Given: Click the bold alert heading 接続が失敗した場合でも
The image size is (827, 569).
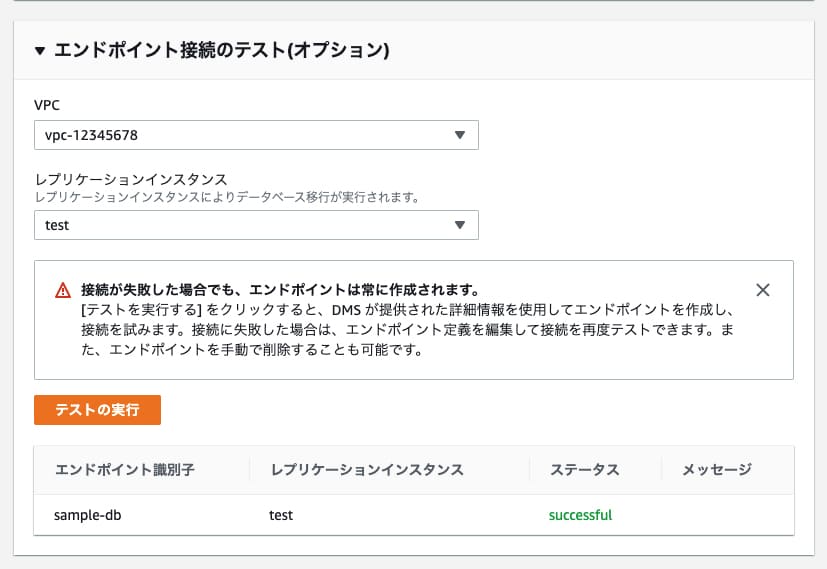Looking at the screenshot, I should coord(280,290).
